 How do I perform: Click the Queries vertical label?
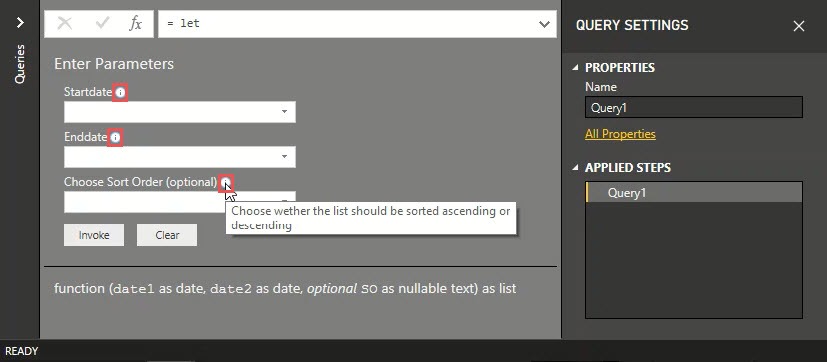coord(20,64)
